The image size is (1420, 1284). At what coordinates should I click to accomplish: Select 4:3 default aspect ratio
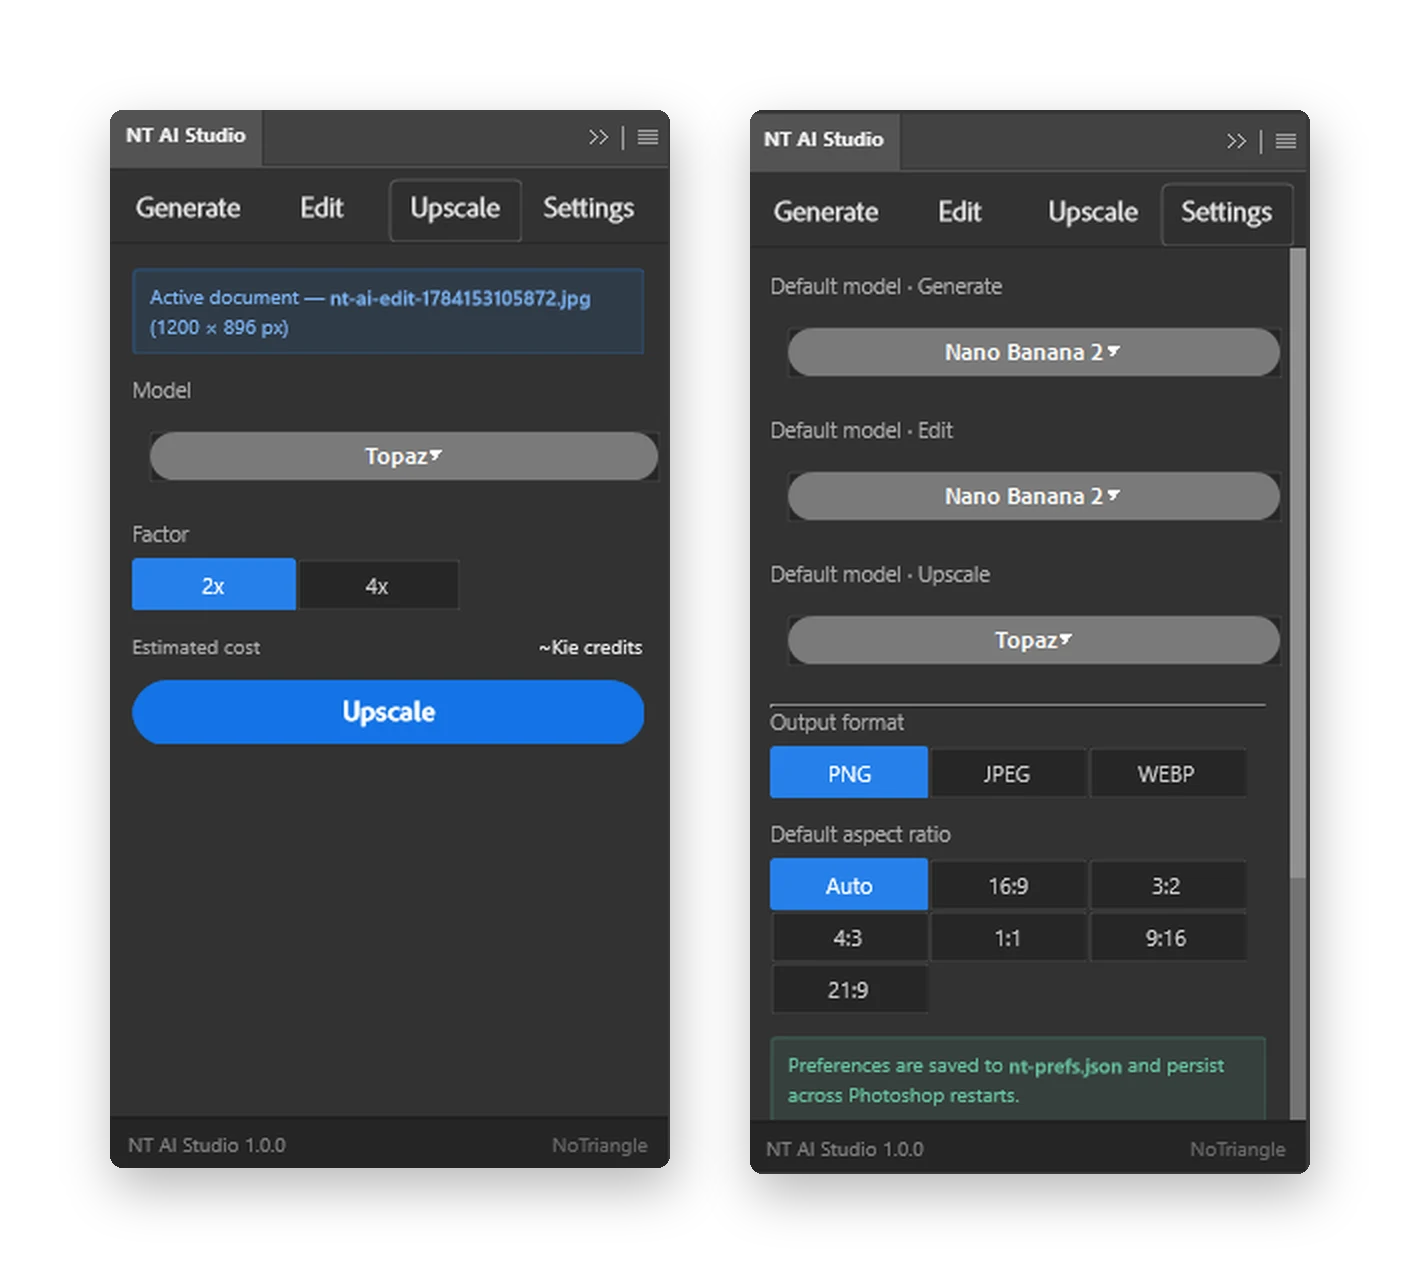tap(849, 937)
